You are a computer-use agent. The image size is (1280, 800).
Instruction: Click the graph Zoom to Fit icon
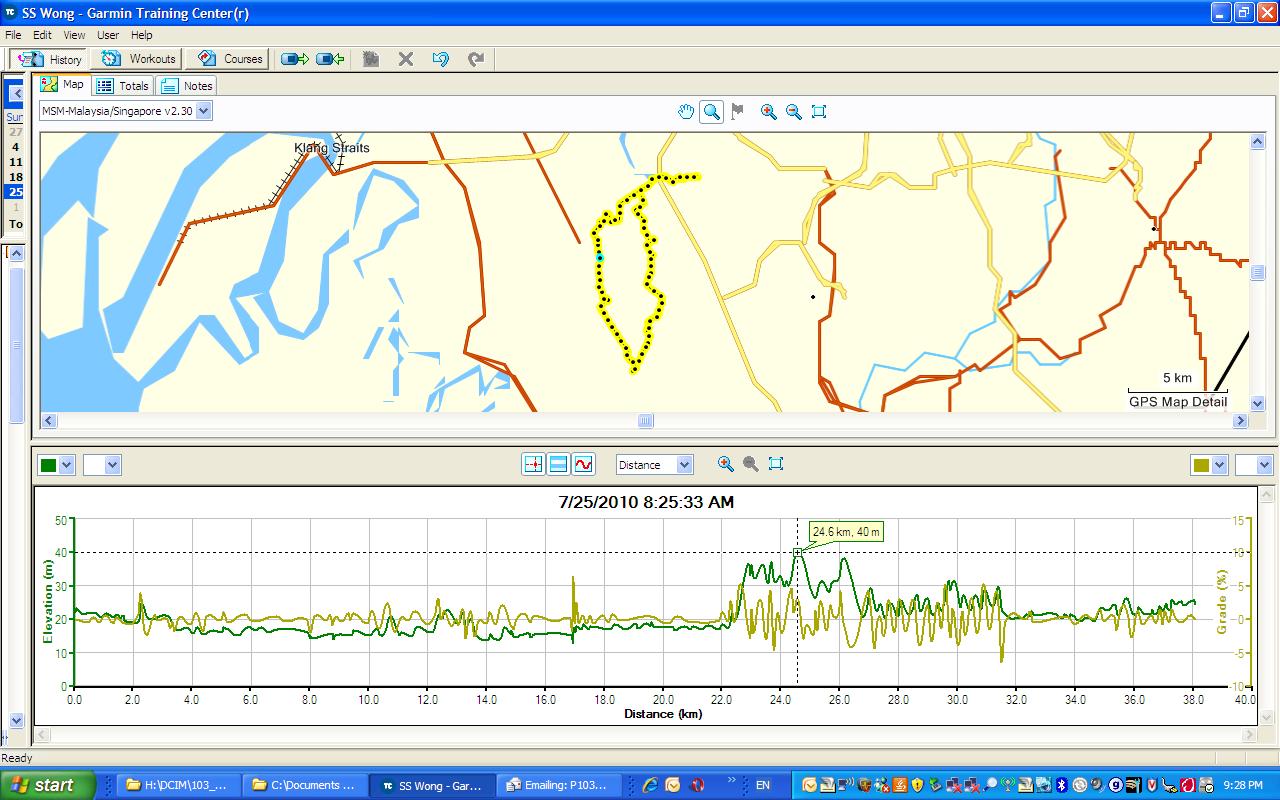[x=776, y=464]
